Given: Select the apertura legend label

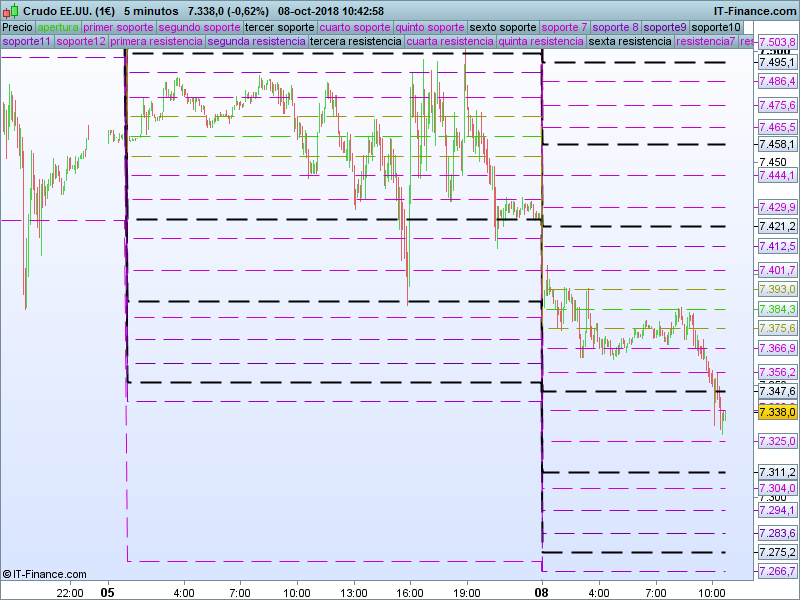Looking at the screenshot, I should (x=58, y=27).
